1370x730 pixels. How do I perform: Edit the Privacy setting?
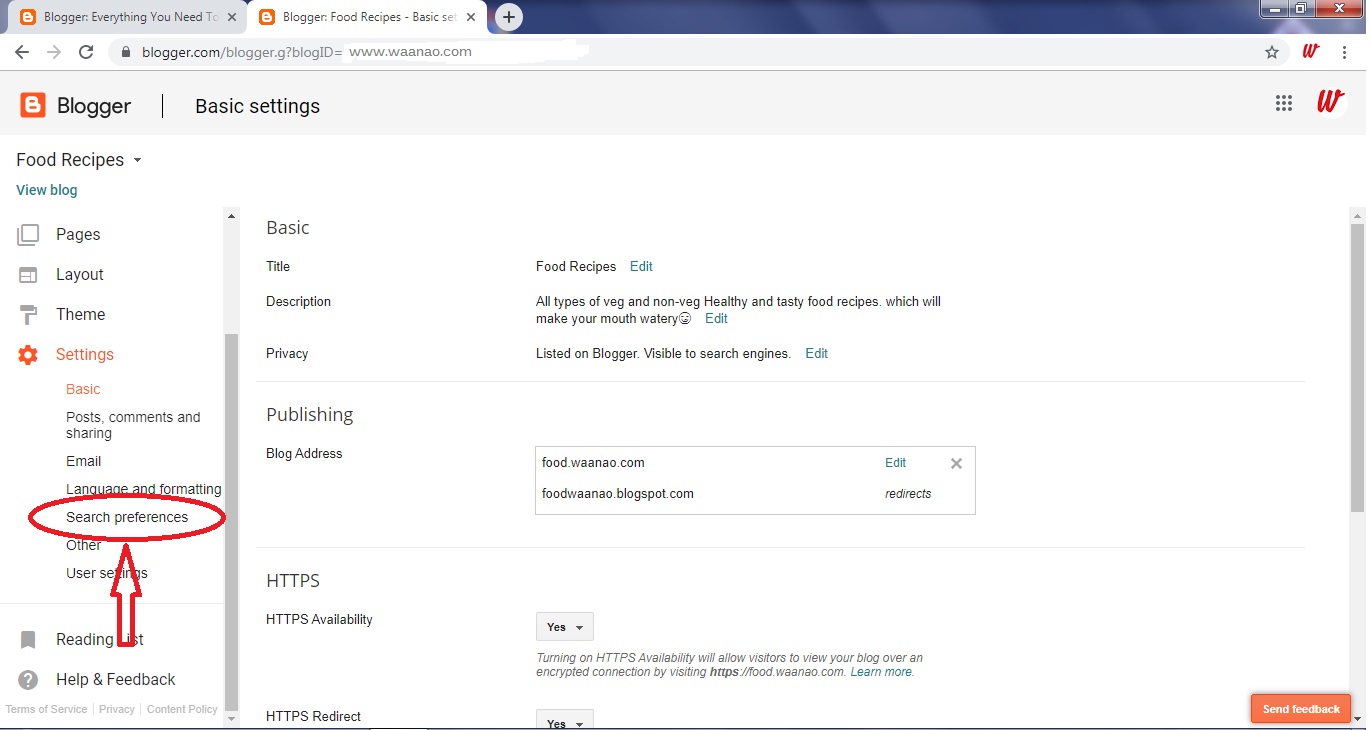click(x=817, y=353)
